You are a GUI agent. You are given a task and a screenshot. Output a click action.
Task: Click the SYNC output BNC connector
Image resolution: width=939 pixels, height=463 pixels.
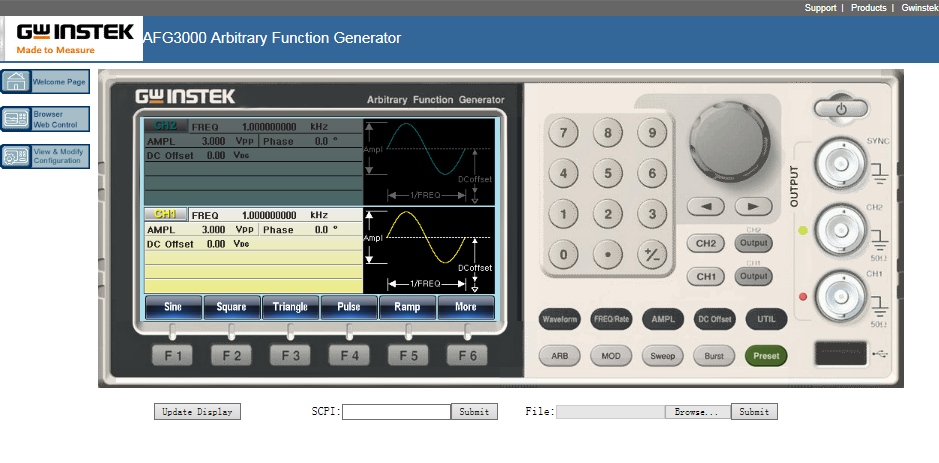(x=839, y=164)
